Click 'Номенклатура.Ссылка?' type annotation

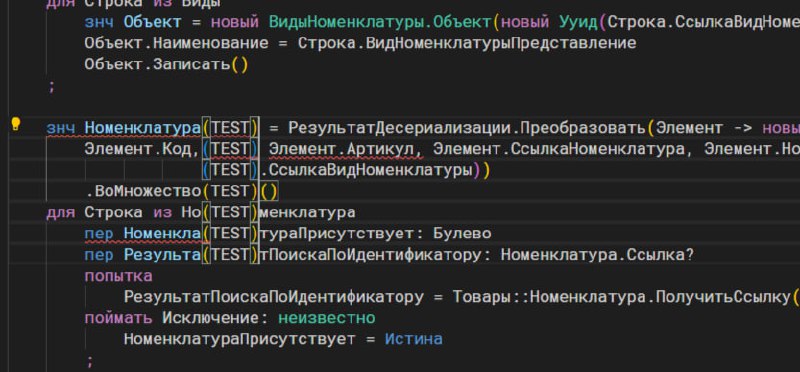click(x=597, y=255)
